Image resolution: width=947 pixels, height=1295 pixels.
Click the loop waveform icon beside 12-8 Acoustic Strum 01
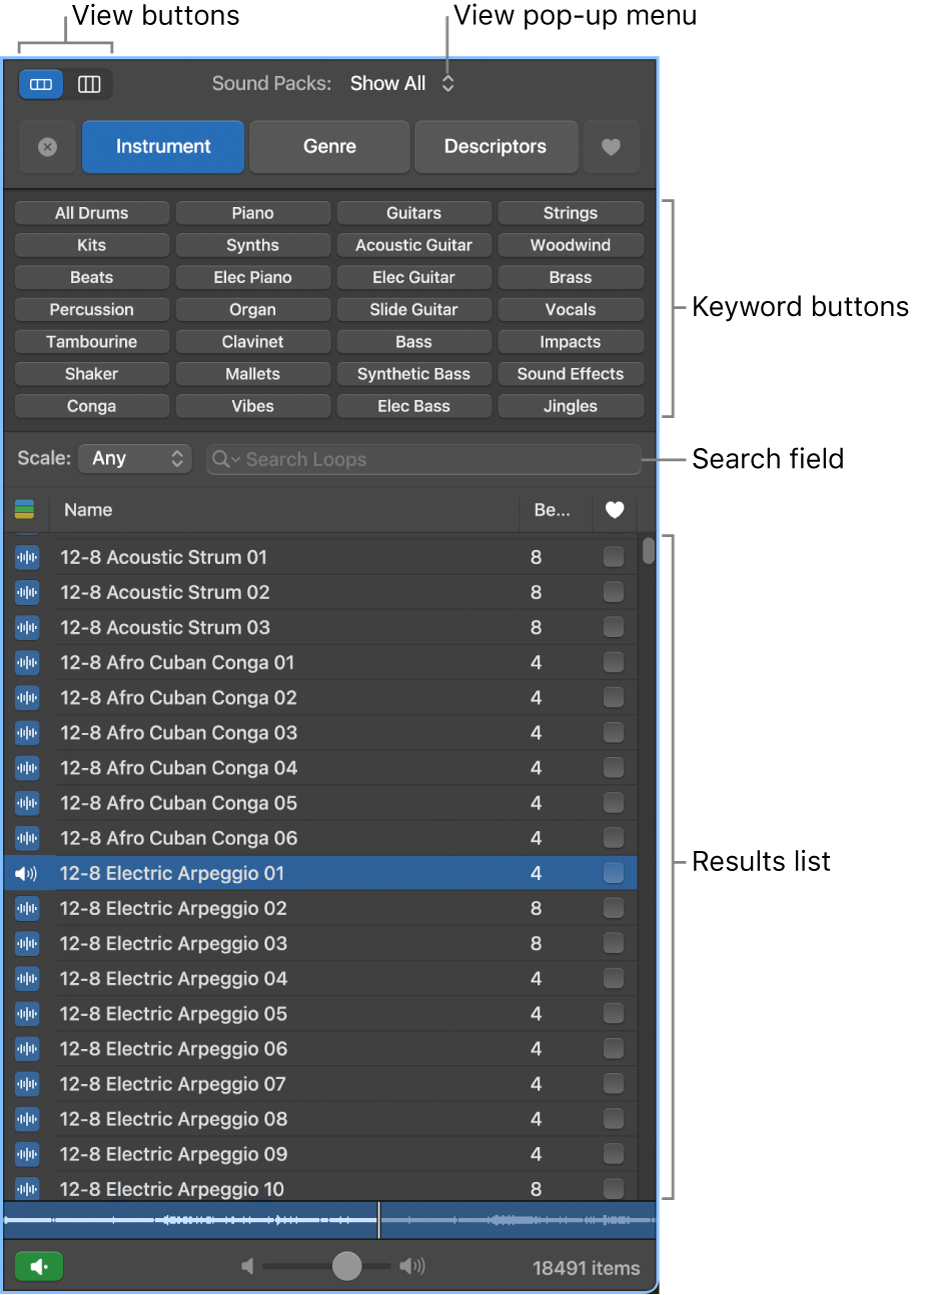27,556
